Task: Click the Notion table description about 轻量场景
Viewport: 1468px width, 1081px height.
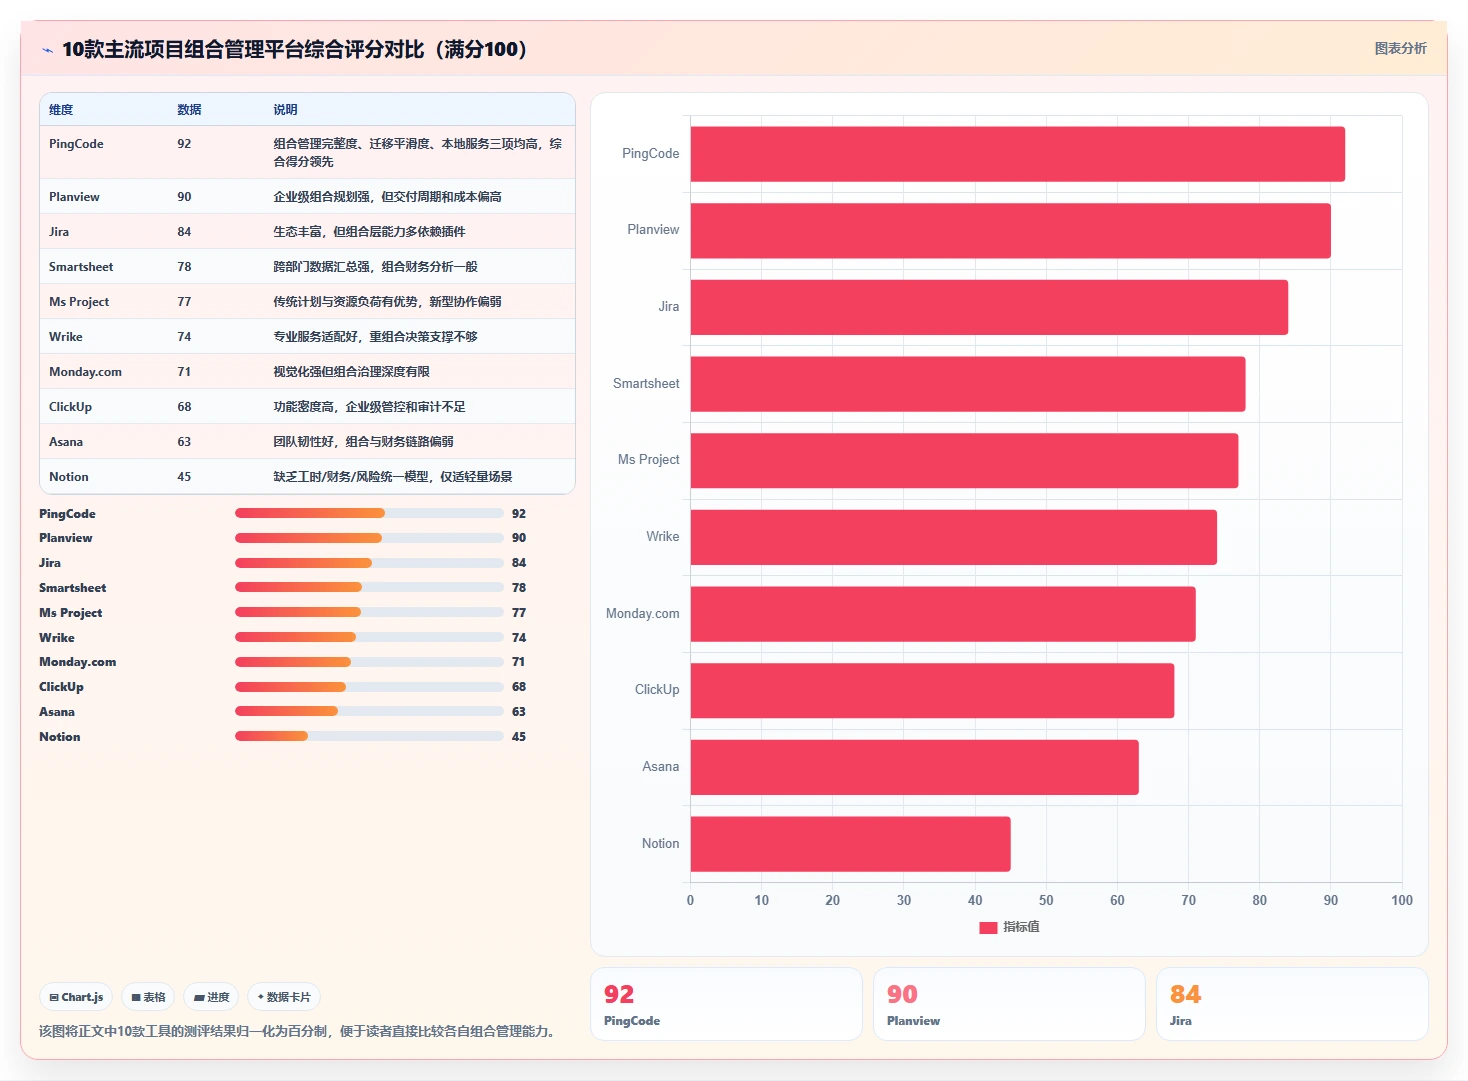Action: pyautogui.click(x=392, y=477)
